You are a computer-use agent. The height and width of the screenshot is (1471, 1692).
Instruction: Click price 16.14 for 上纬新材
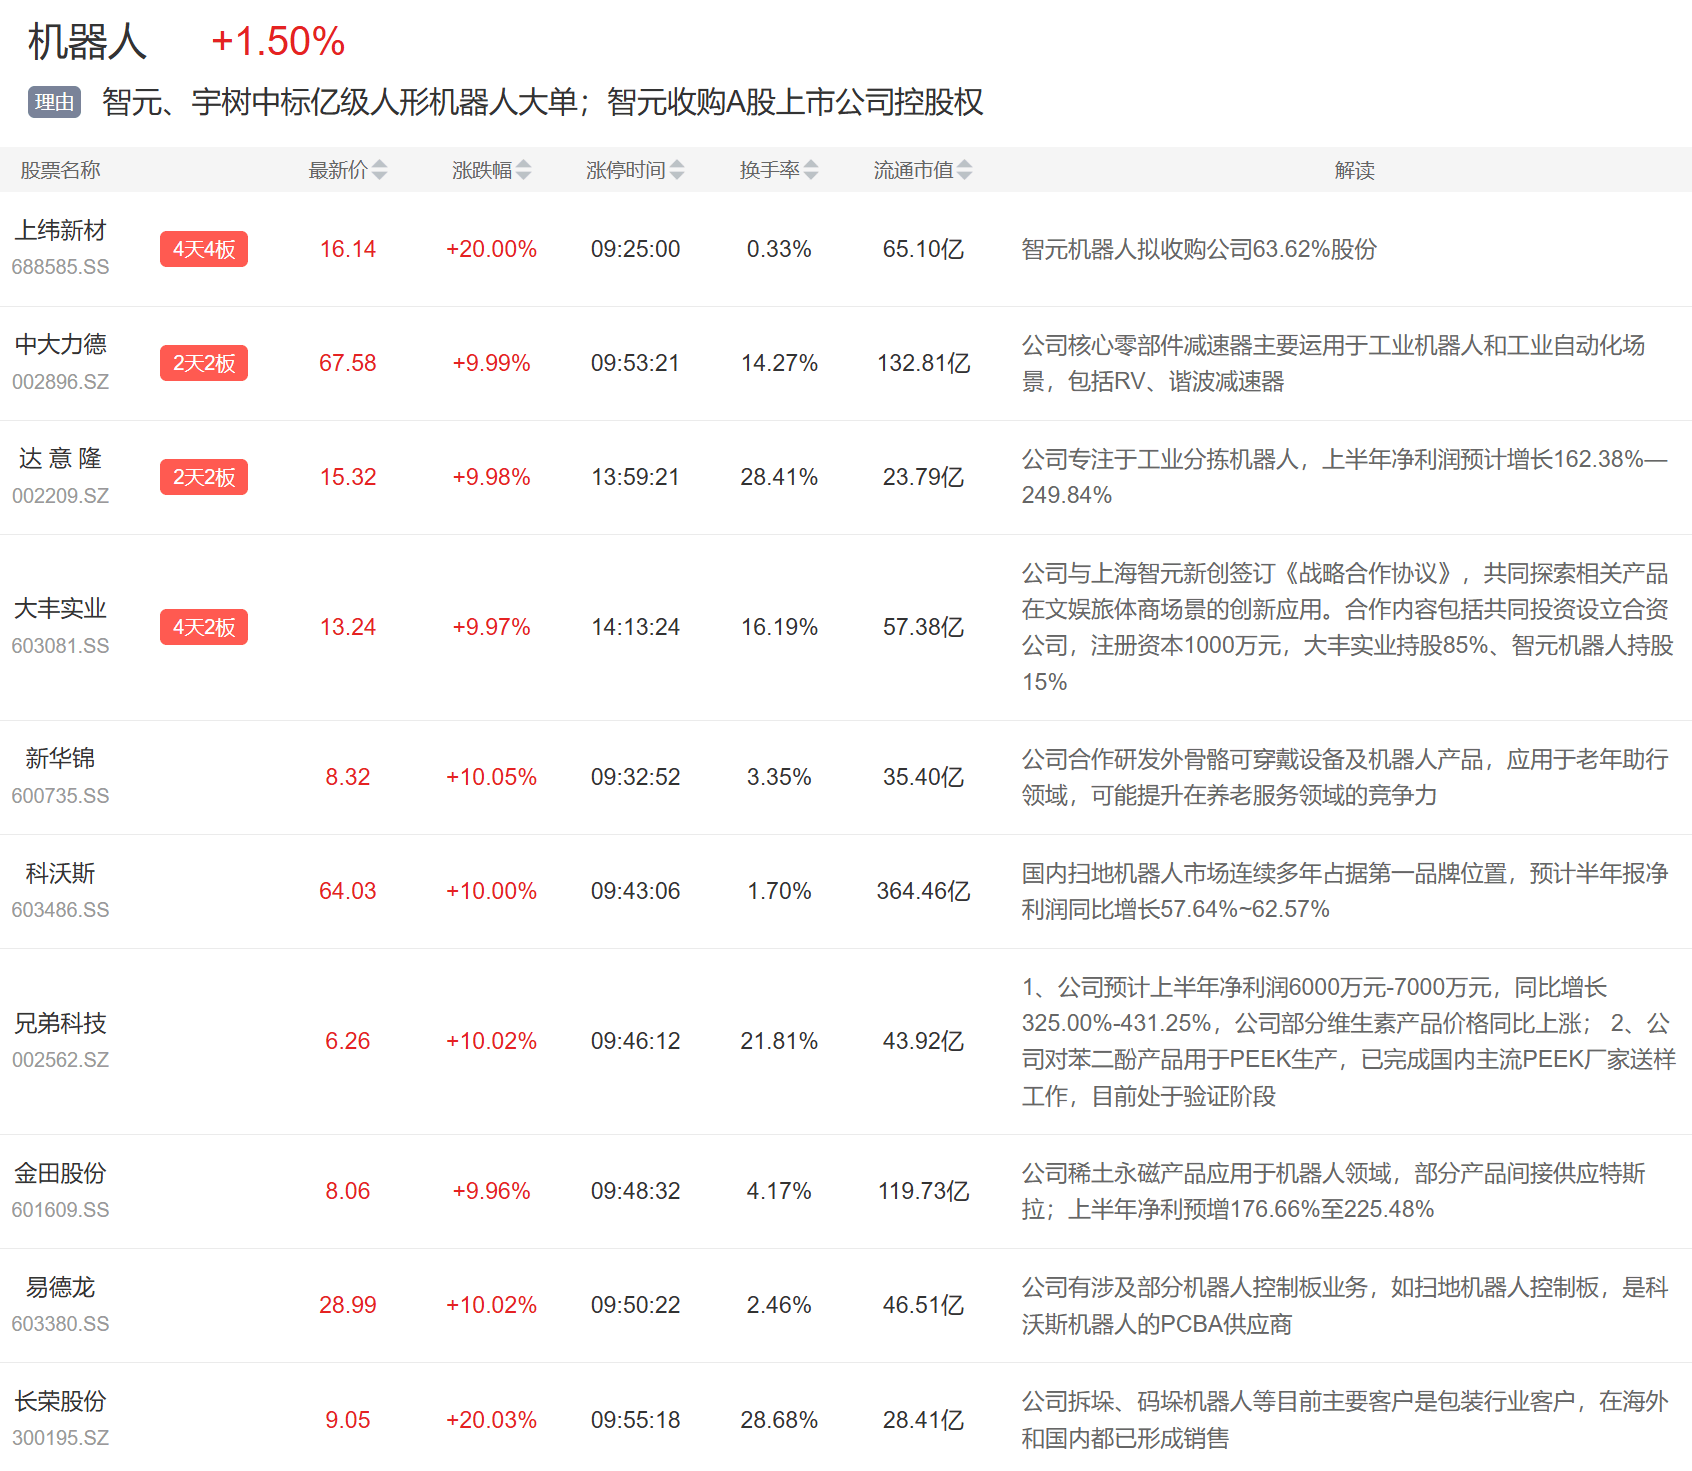[348, 249]
